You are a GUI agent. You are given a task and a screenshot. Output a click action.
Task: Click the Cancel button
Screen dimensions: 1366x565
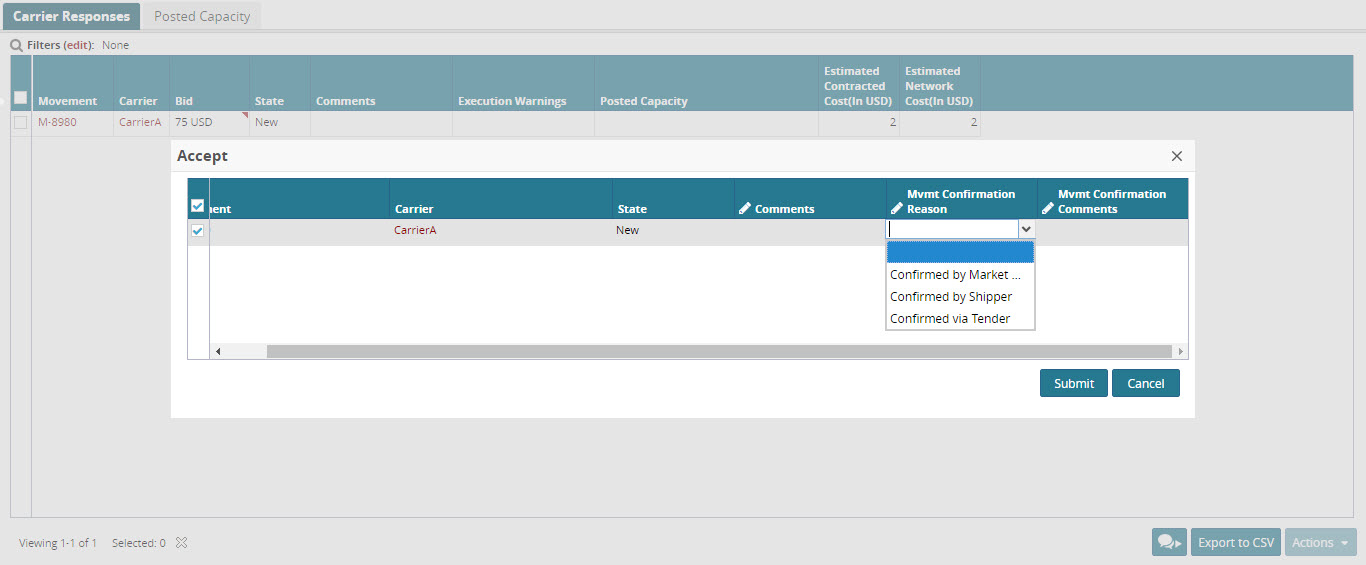pyautogui.click(x=1146, y=383)
